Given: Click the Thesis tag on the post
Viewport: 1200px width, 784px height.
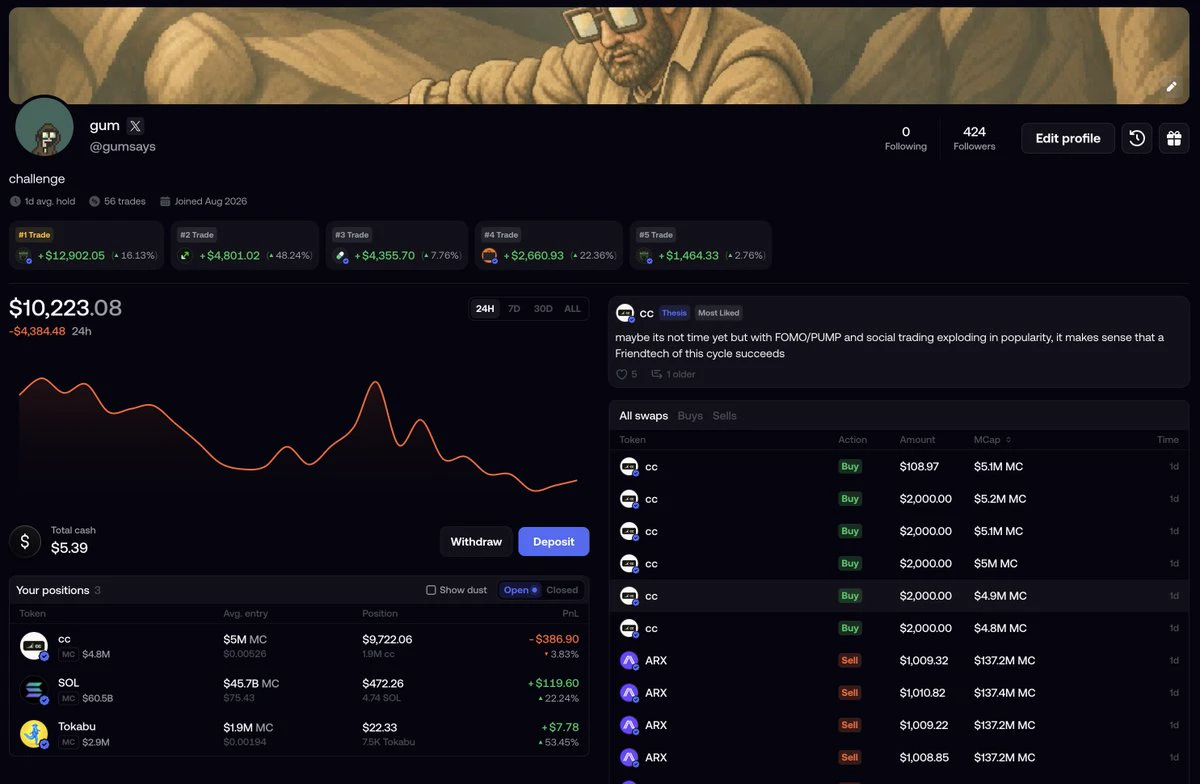Looking at the screenshot, I should tap(674, 313).
